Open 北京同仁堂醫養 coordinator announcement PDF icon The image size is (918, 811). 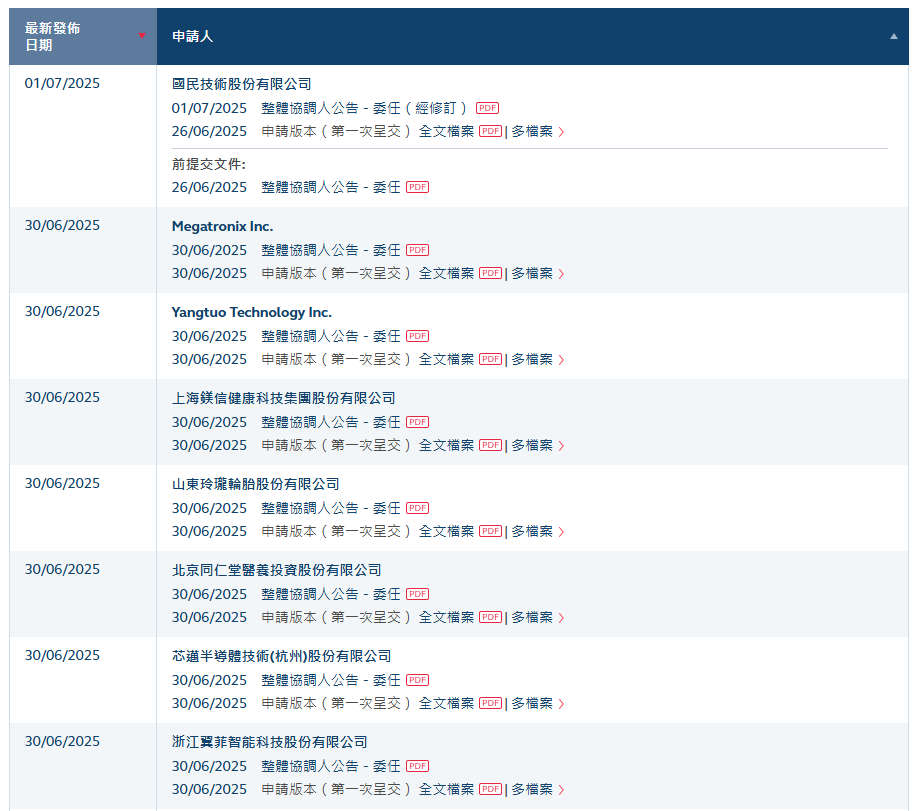[417, 594]
